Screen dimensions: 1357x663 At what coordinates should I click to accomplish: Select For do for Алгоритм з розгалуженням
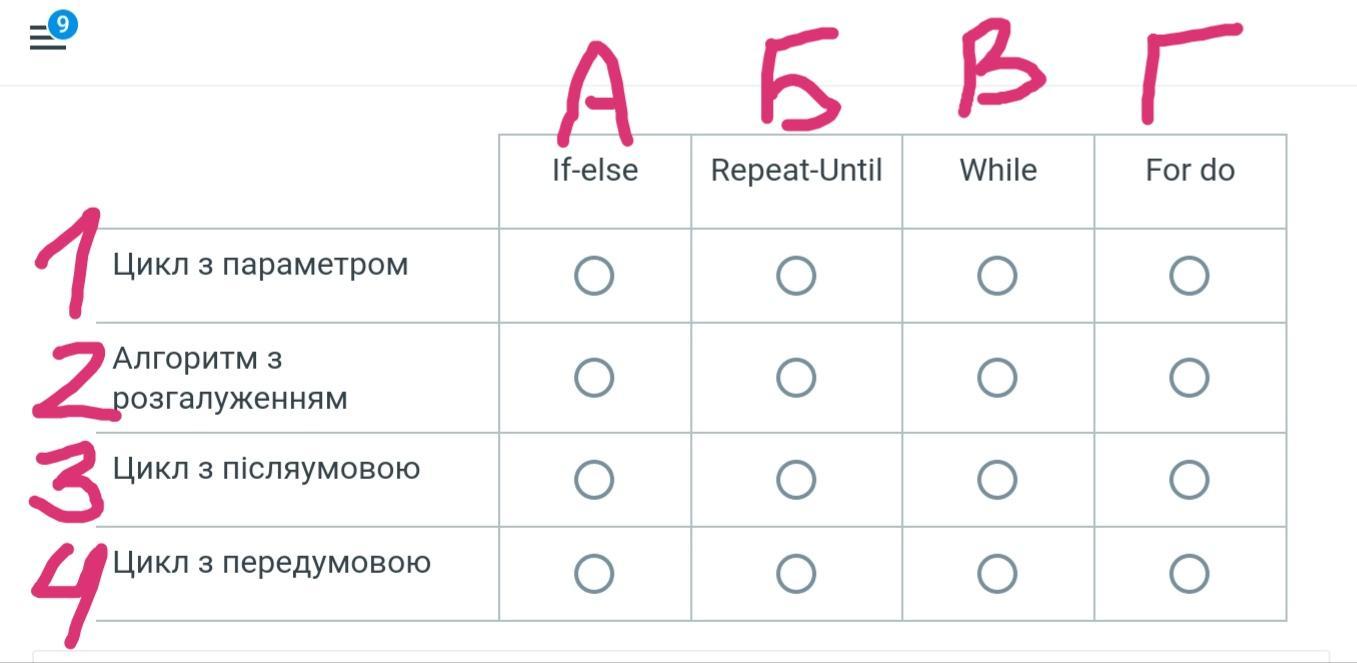(1189, 378)
